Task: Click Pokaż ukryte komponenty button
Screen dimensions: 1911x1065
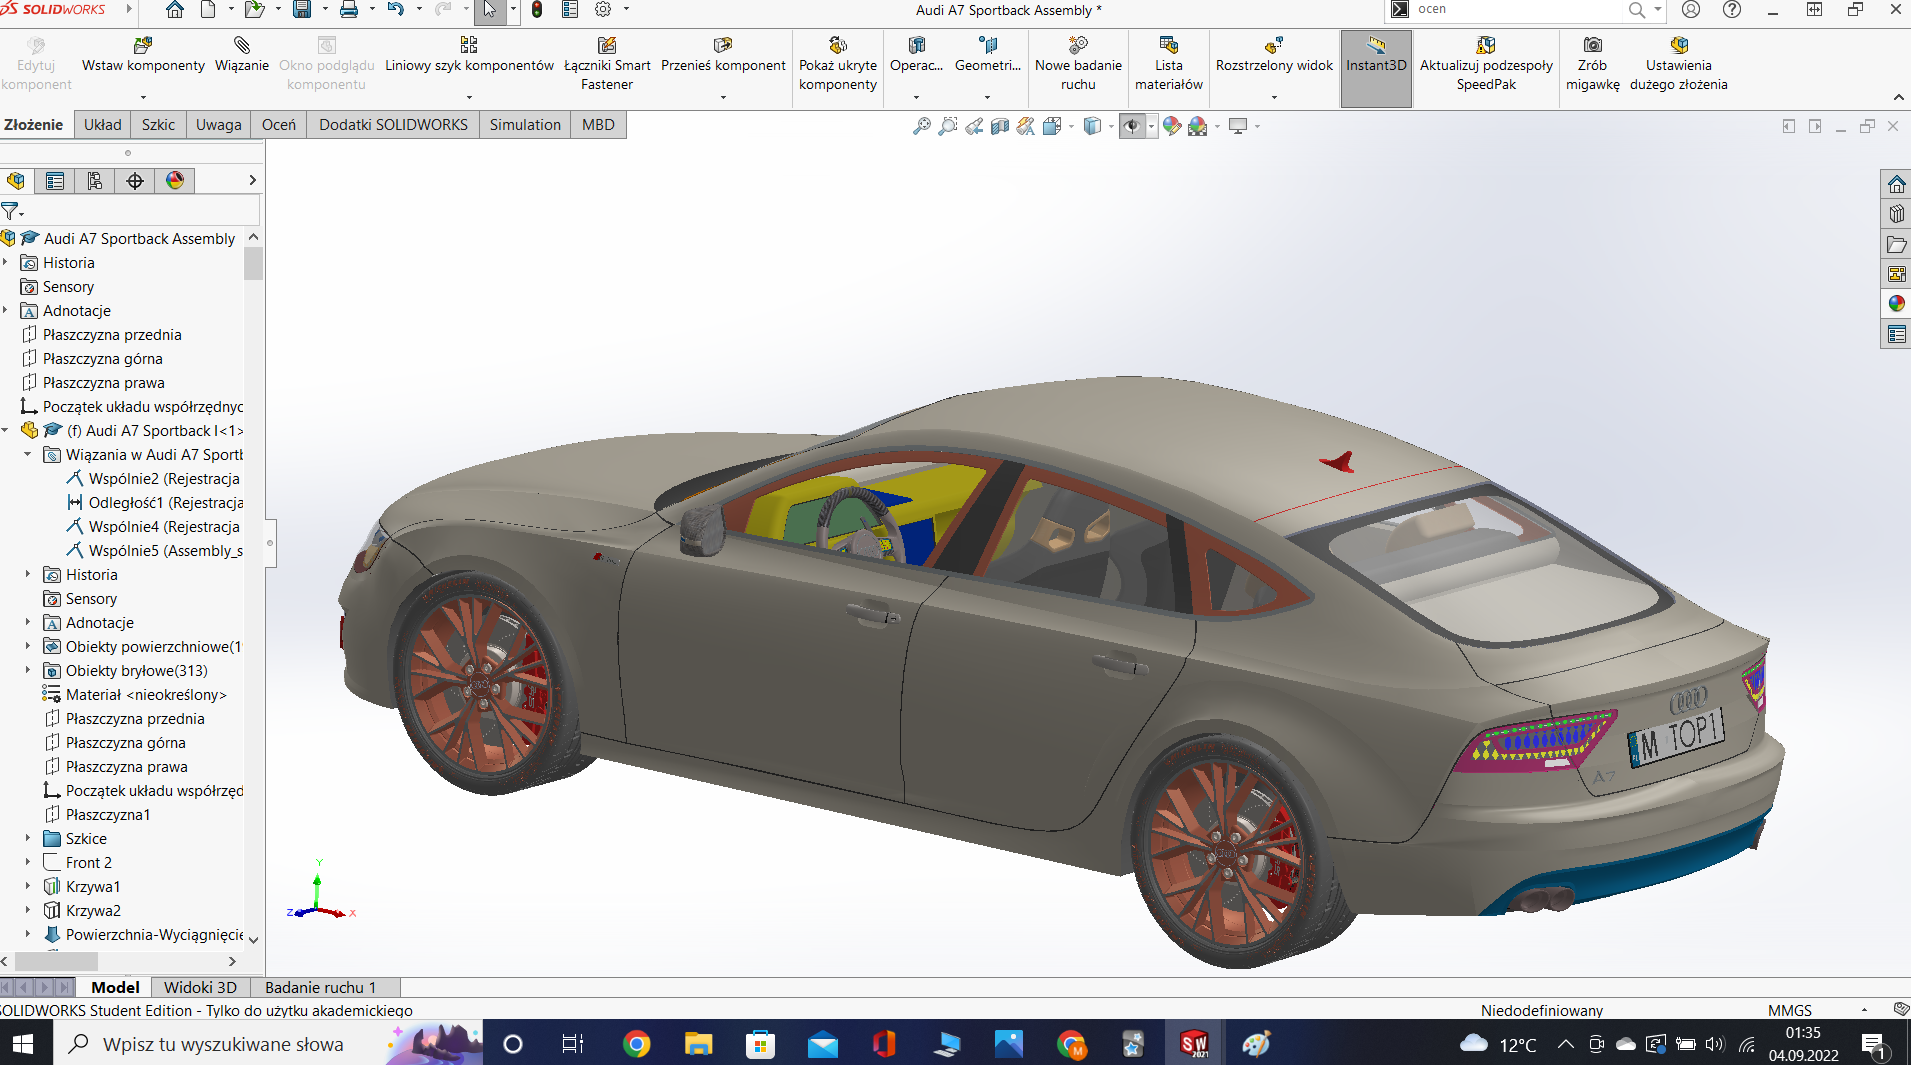Action: coord(838,64)
